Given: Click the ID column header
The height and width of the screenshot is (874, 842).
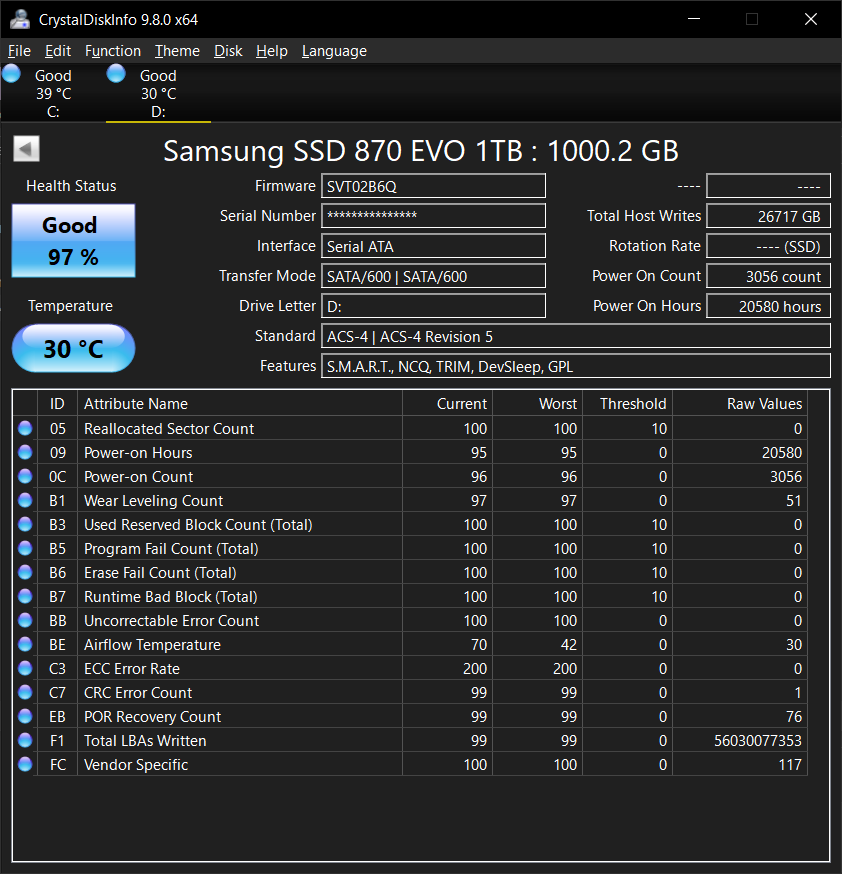Looking at the screenshot, I should (x=57, y=404).
